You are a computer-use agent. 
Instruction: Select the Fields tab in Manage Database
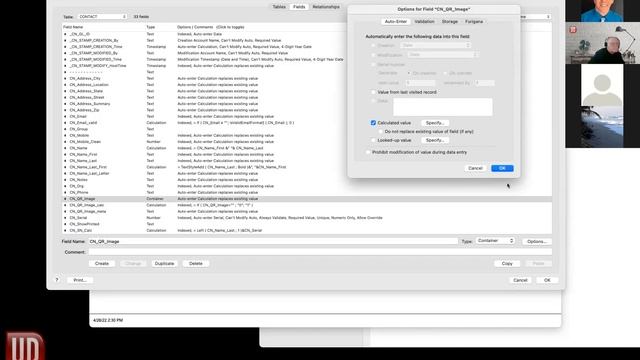point(299,7)
